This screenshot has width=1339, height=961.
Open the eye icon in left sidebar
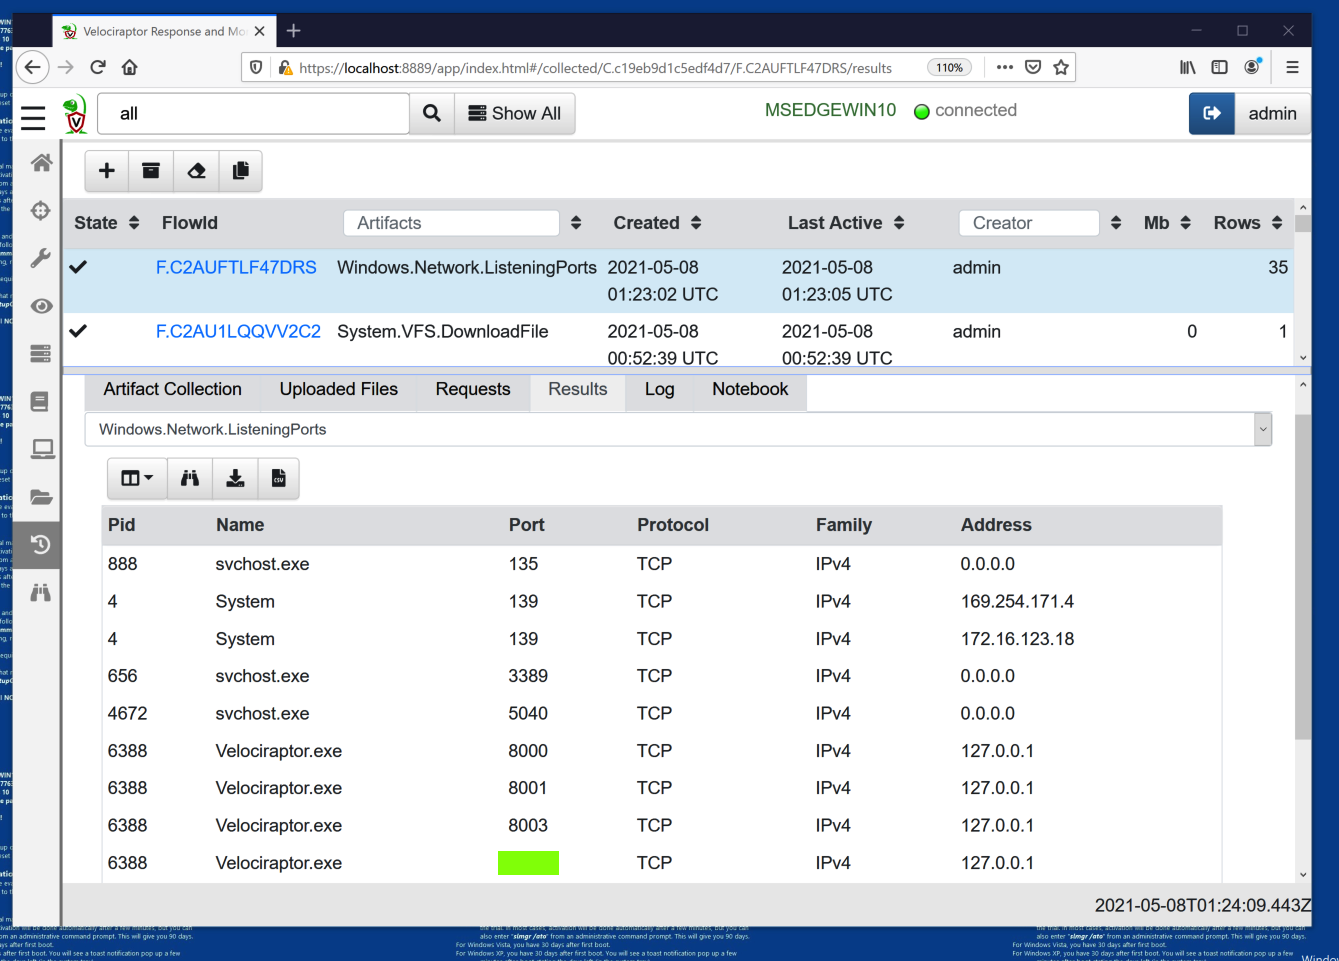tap(41, 306)
